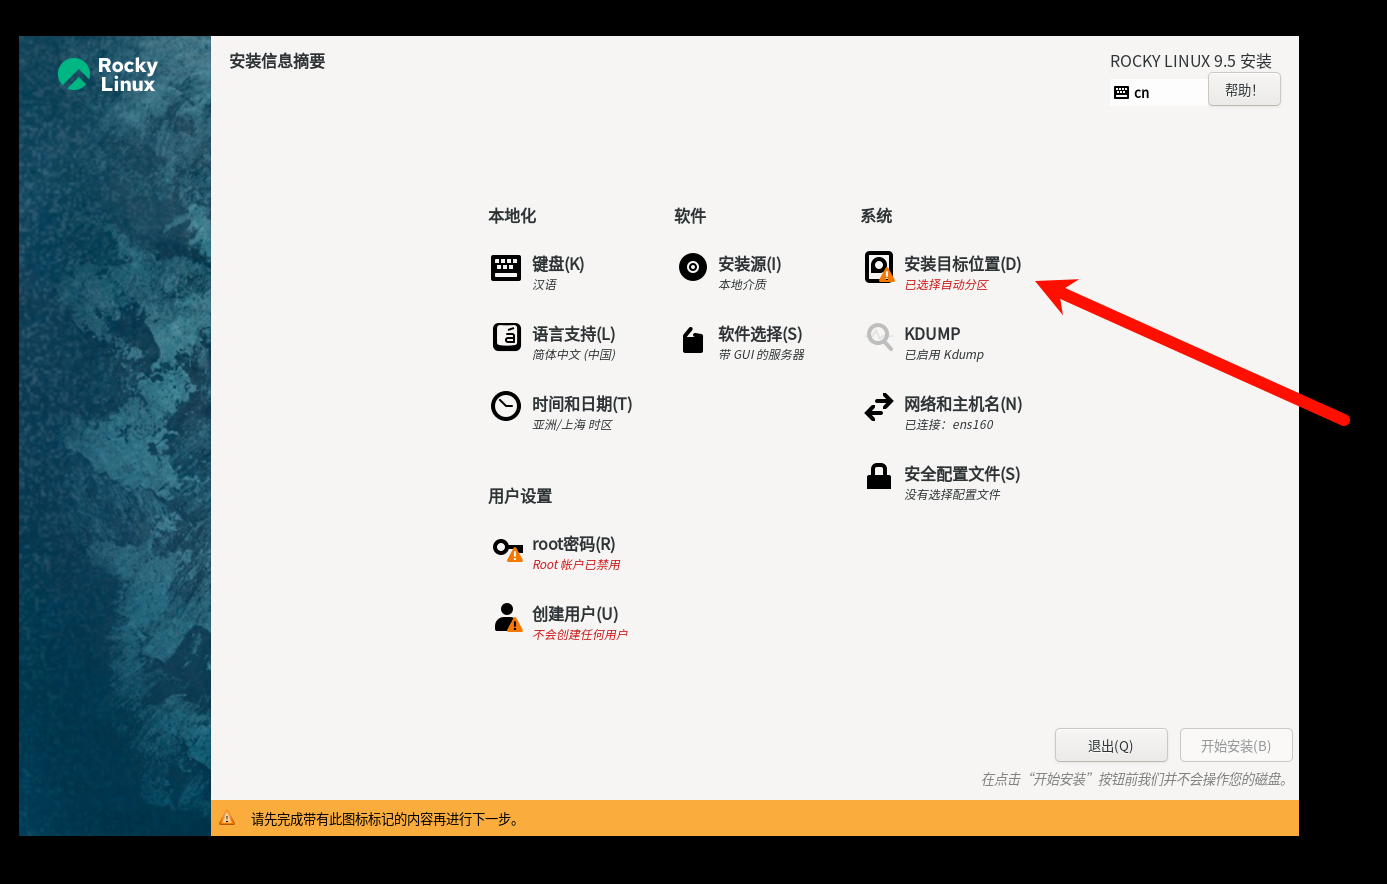Screen dimensions: 1387x884
Task: Click the status text 已连接：ens160
Action: [949, 425]
